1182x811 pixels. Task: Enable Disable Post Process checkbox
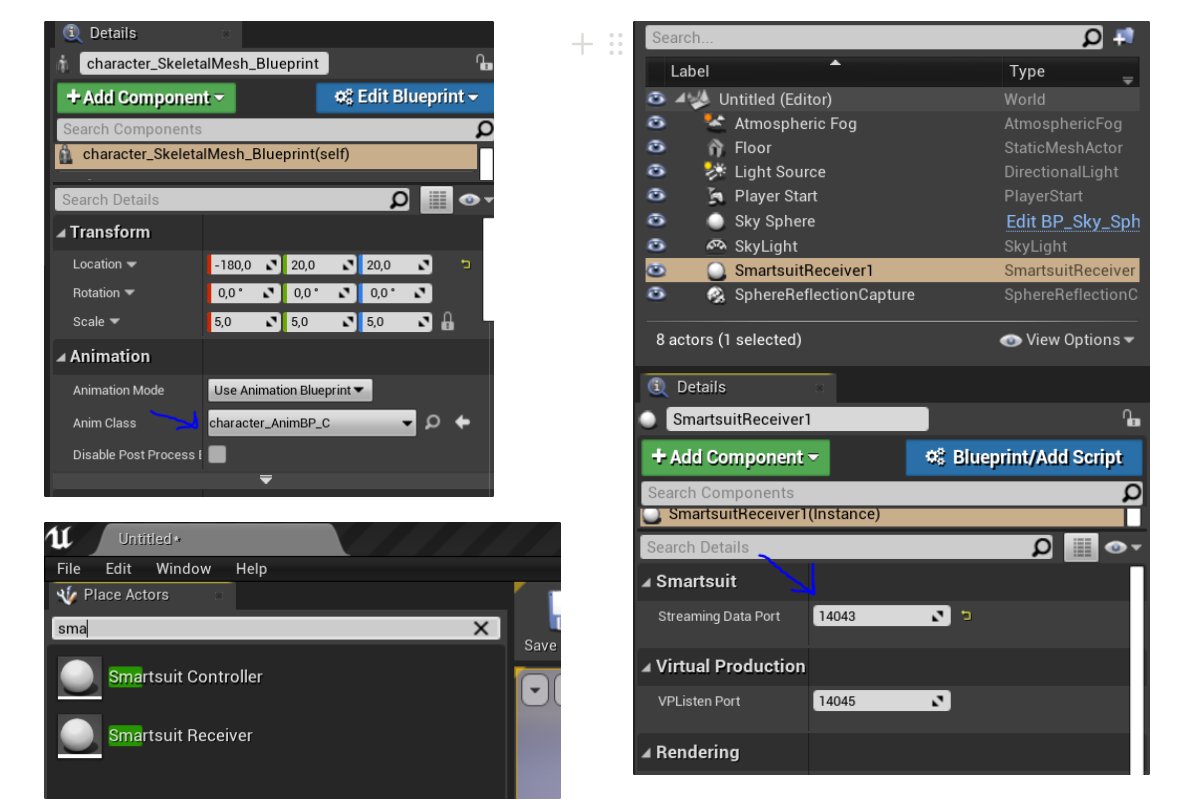point(217,454)
